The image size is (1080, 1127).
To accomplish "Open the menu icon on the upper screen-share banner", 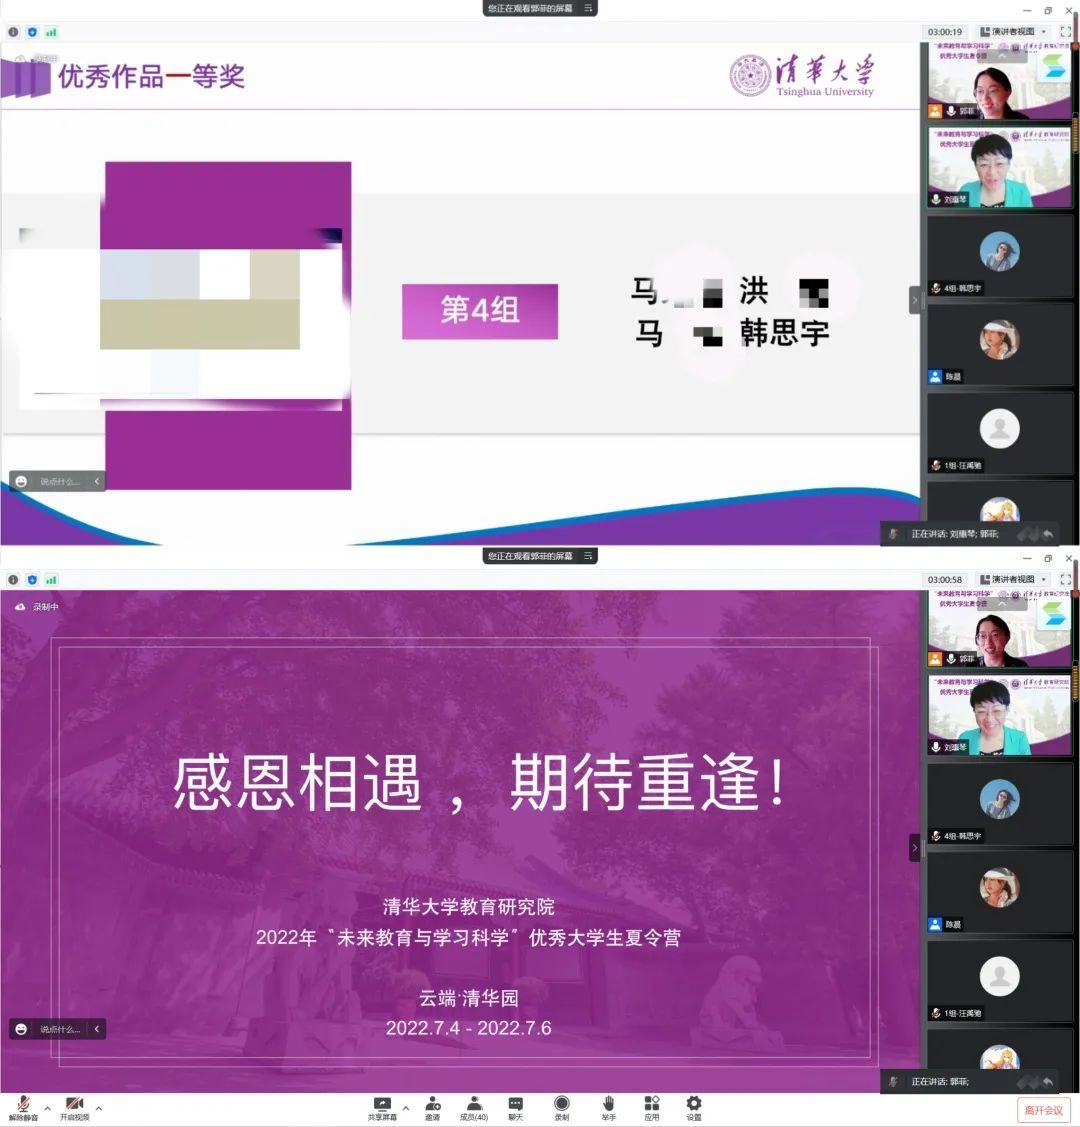I will point(588,8).
